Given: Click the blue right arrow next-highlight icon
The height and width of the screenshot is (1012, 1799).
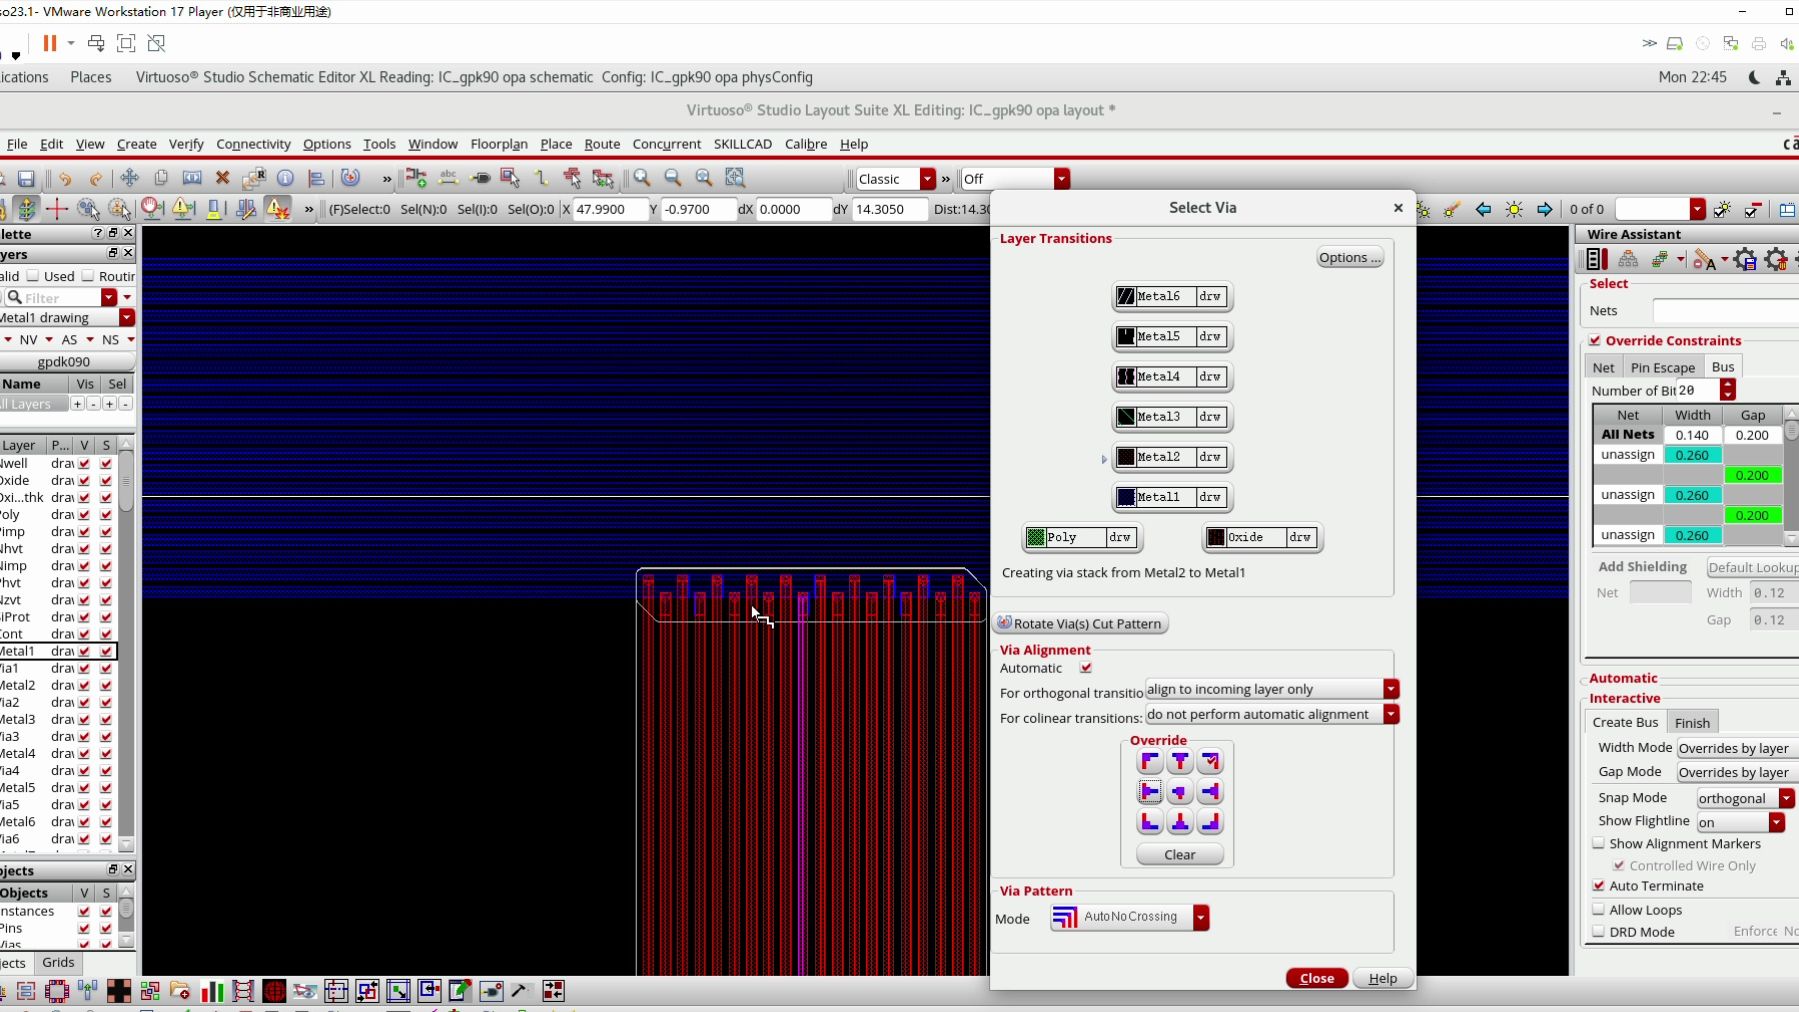Looking at the screenshot, I should pos(1545,209).
